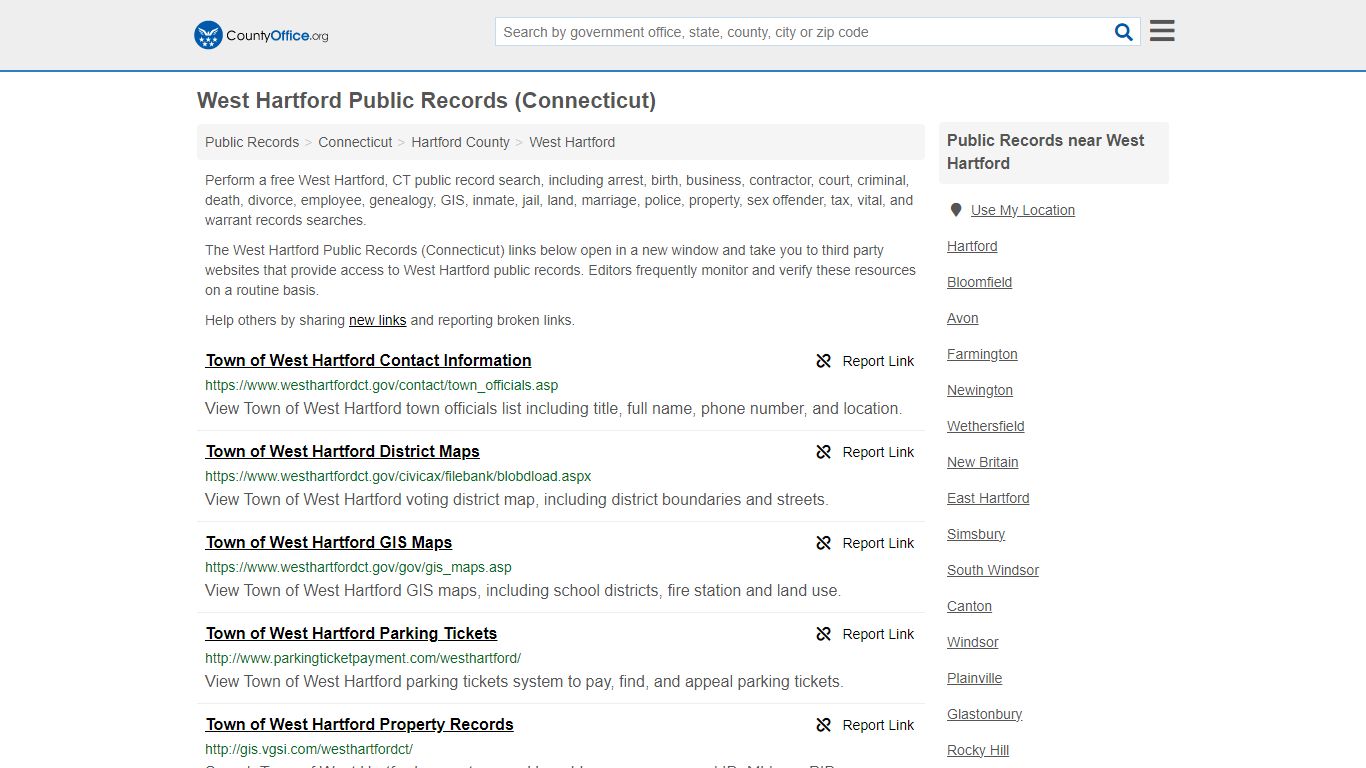This screenshot has height=768, width=1366.
Task: Select West Hartford breadcrumb
Action: (572, 142)
